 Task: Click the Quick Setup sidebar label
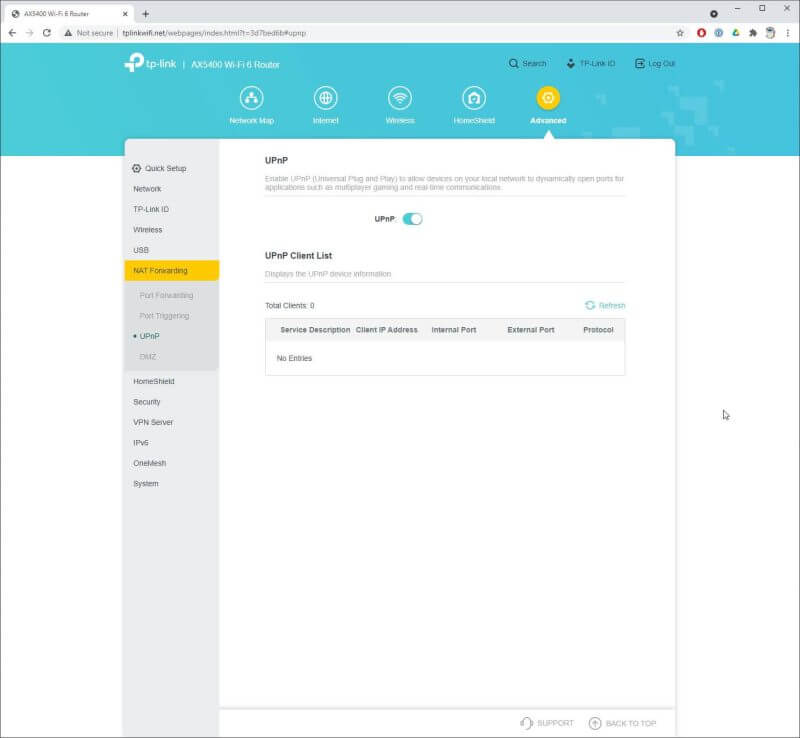[x=165, y=168]
